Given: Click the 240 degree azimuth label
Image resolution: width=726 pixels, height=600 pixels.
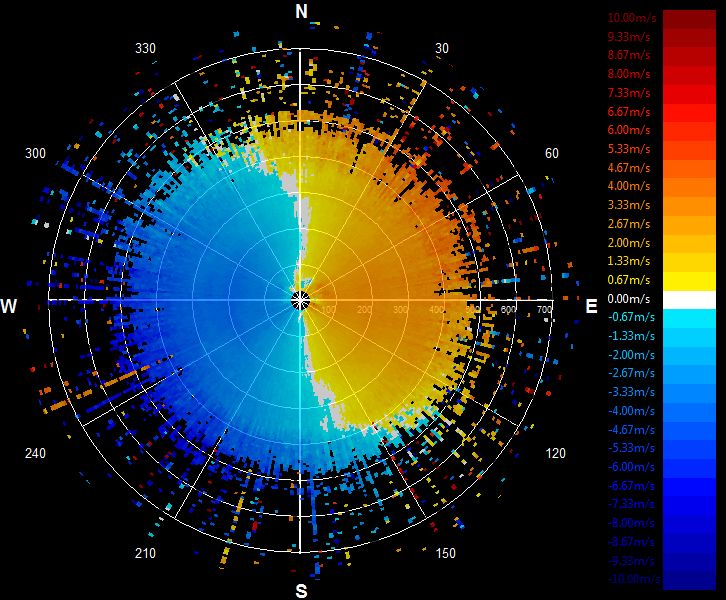Looking at the screenshot, I should 35,453.
